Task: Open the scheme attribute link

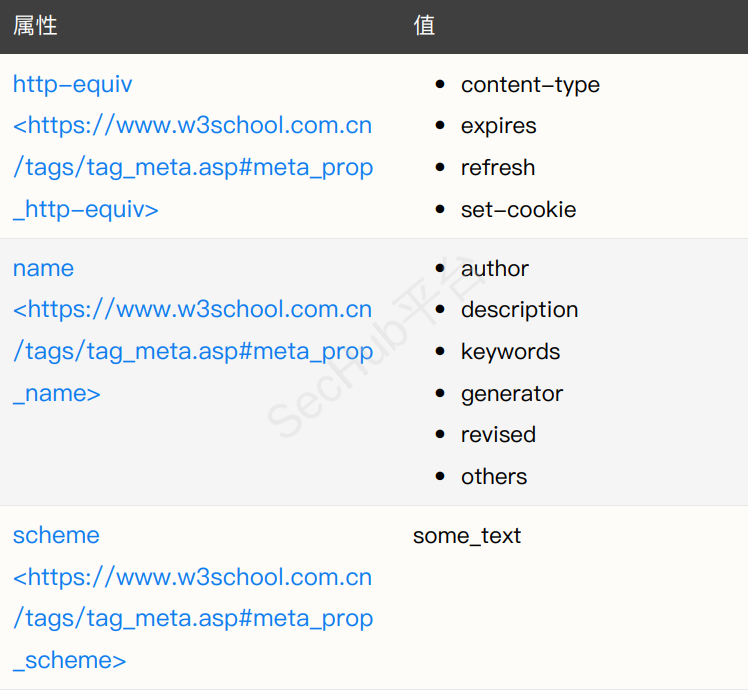Action: click(56, 535)
